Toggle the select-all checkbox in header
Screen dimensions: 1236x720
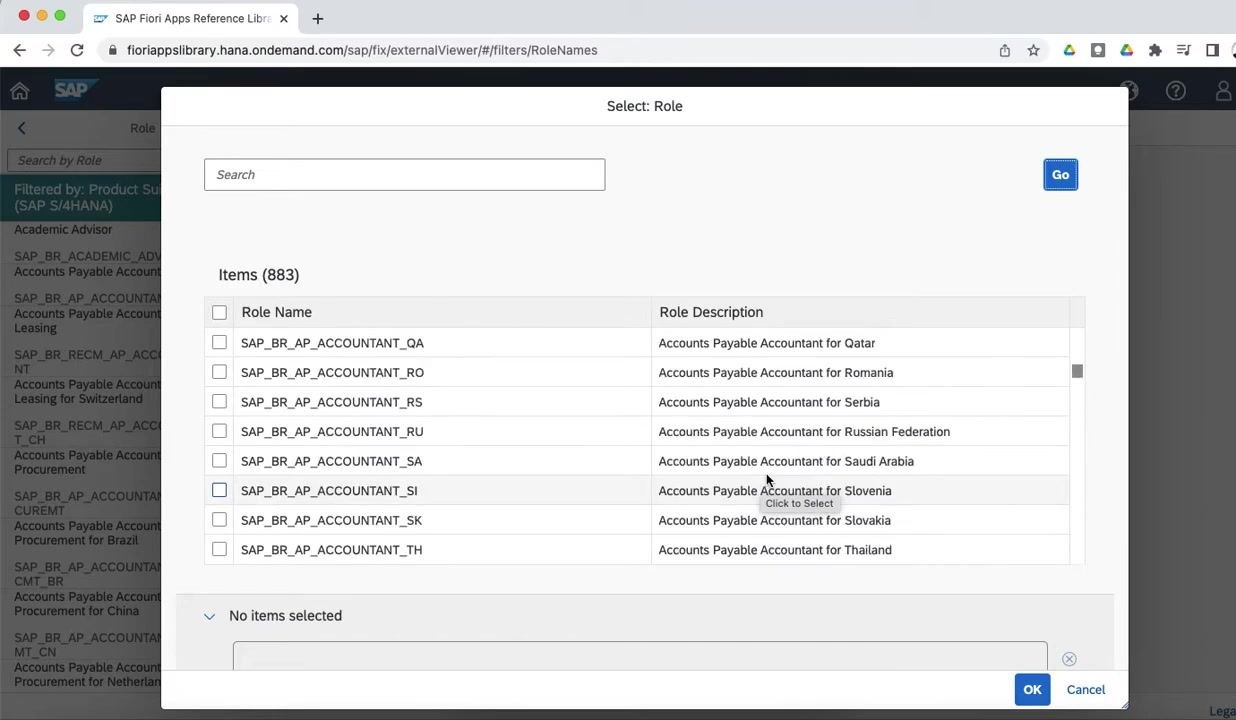coord(219,312)
